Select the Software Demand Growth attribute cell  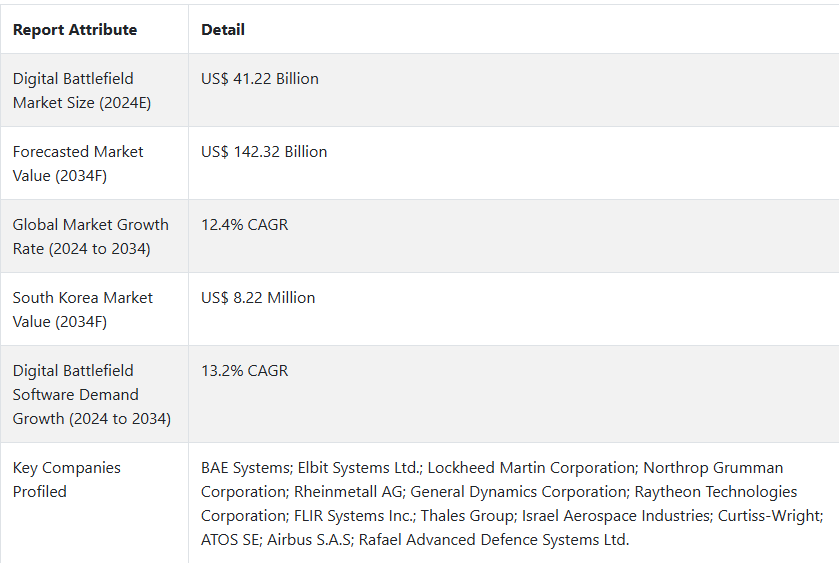91,394
